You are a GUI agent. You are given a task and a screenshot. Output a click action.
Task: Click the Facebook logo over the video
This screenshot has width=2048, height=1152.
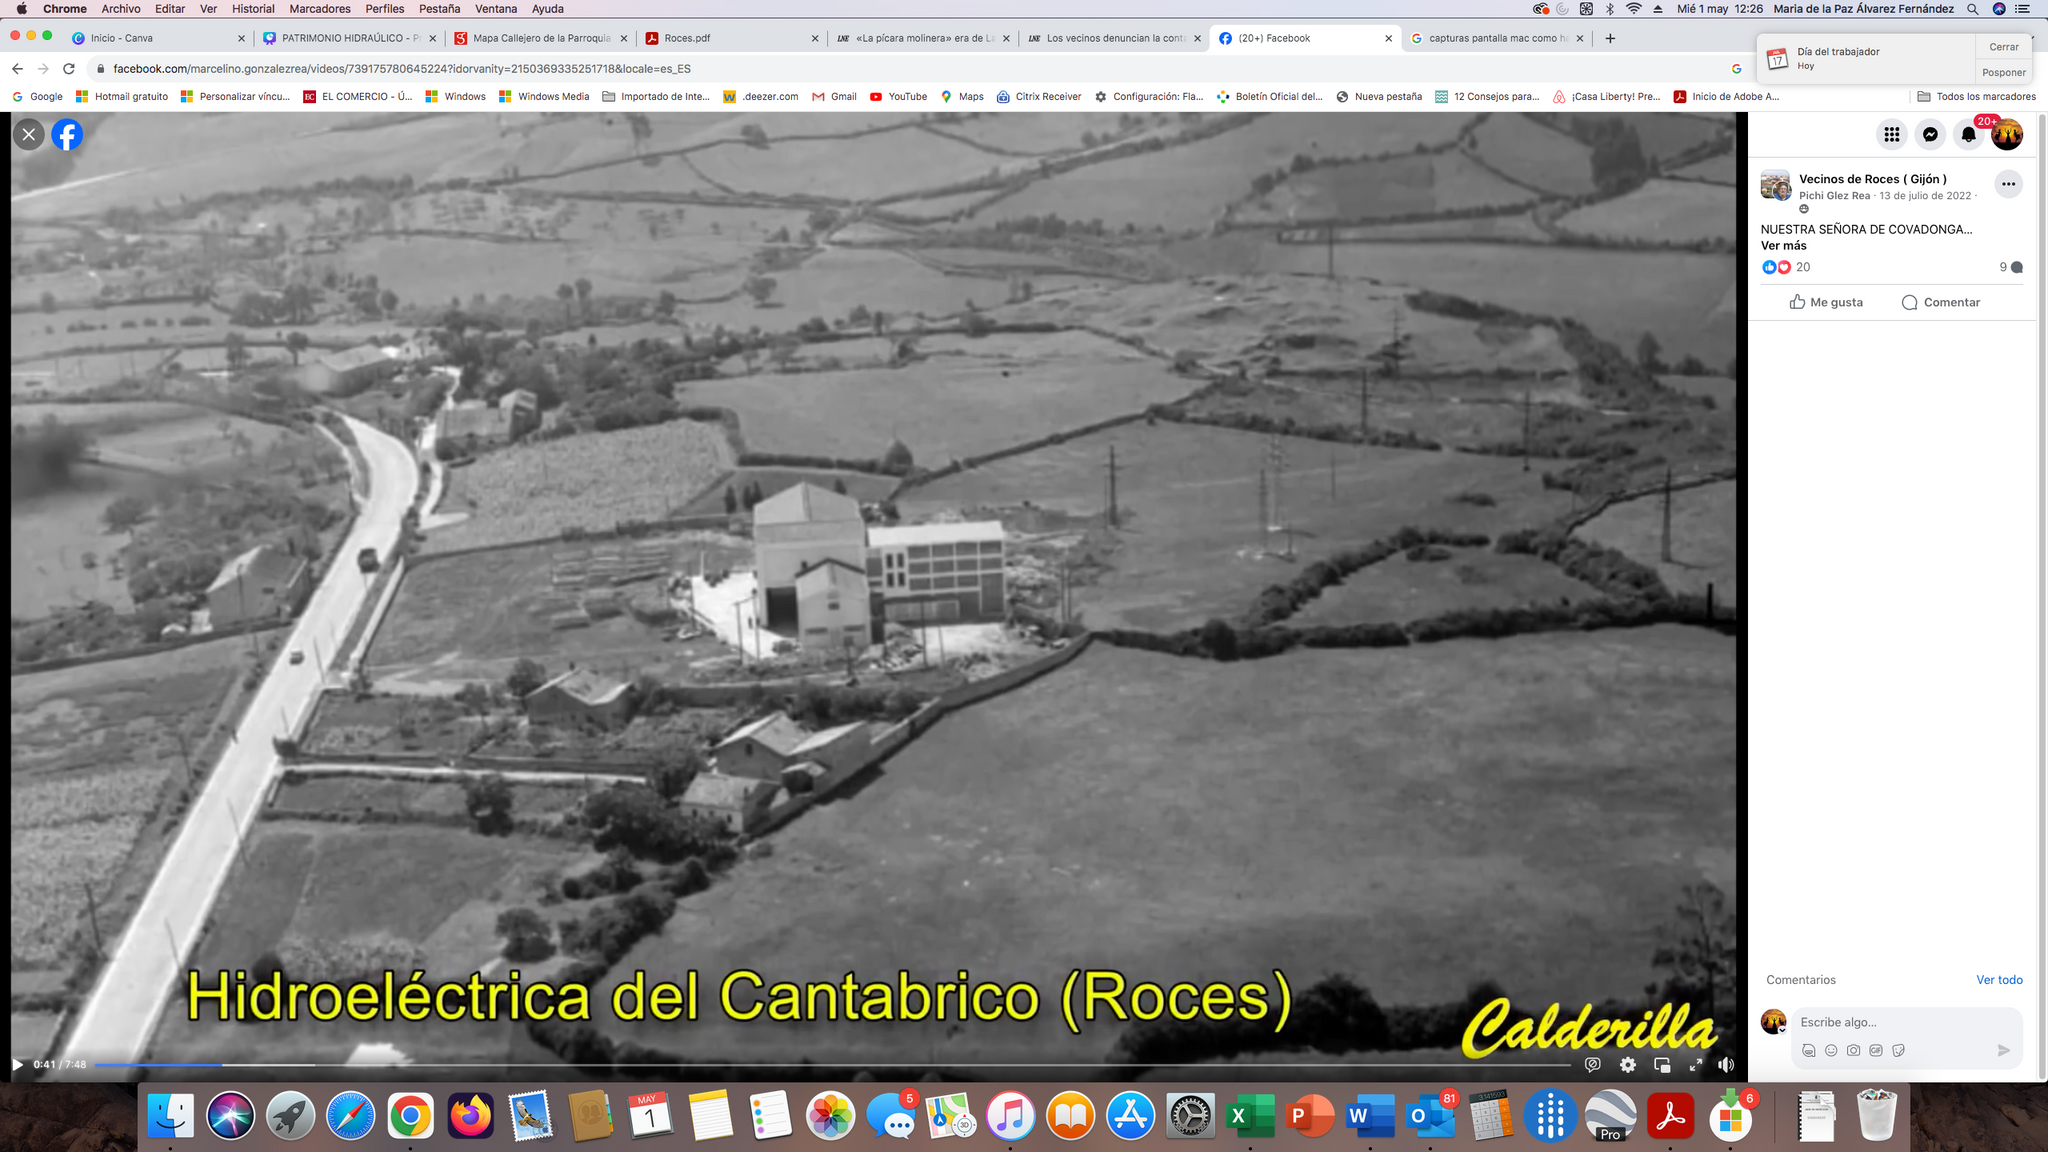pyautogui.click(x=67, y=135)
